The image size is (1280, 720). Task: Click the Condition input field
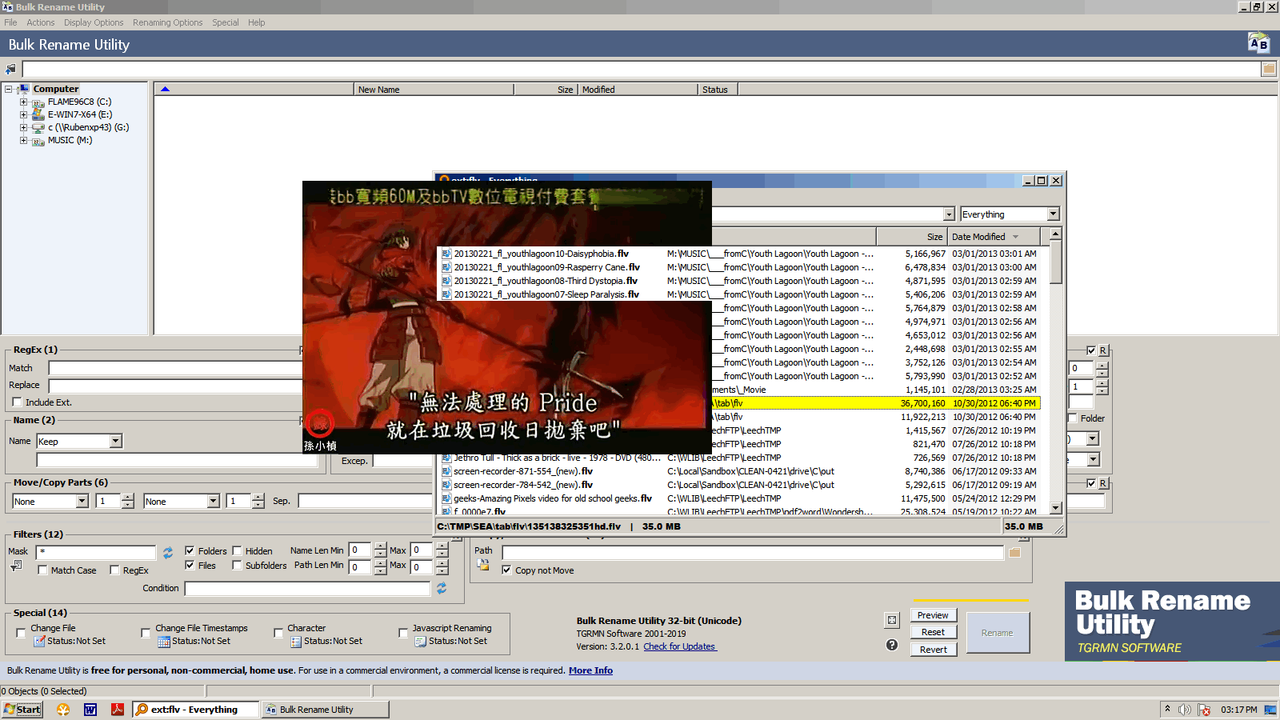coord(306,589)
